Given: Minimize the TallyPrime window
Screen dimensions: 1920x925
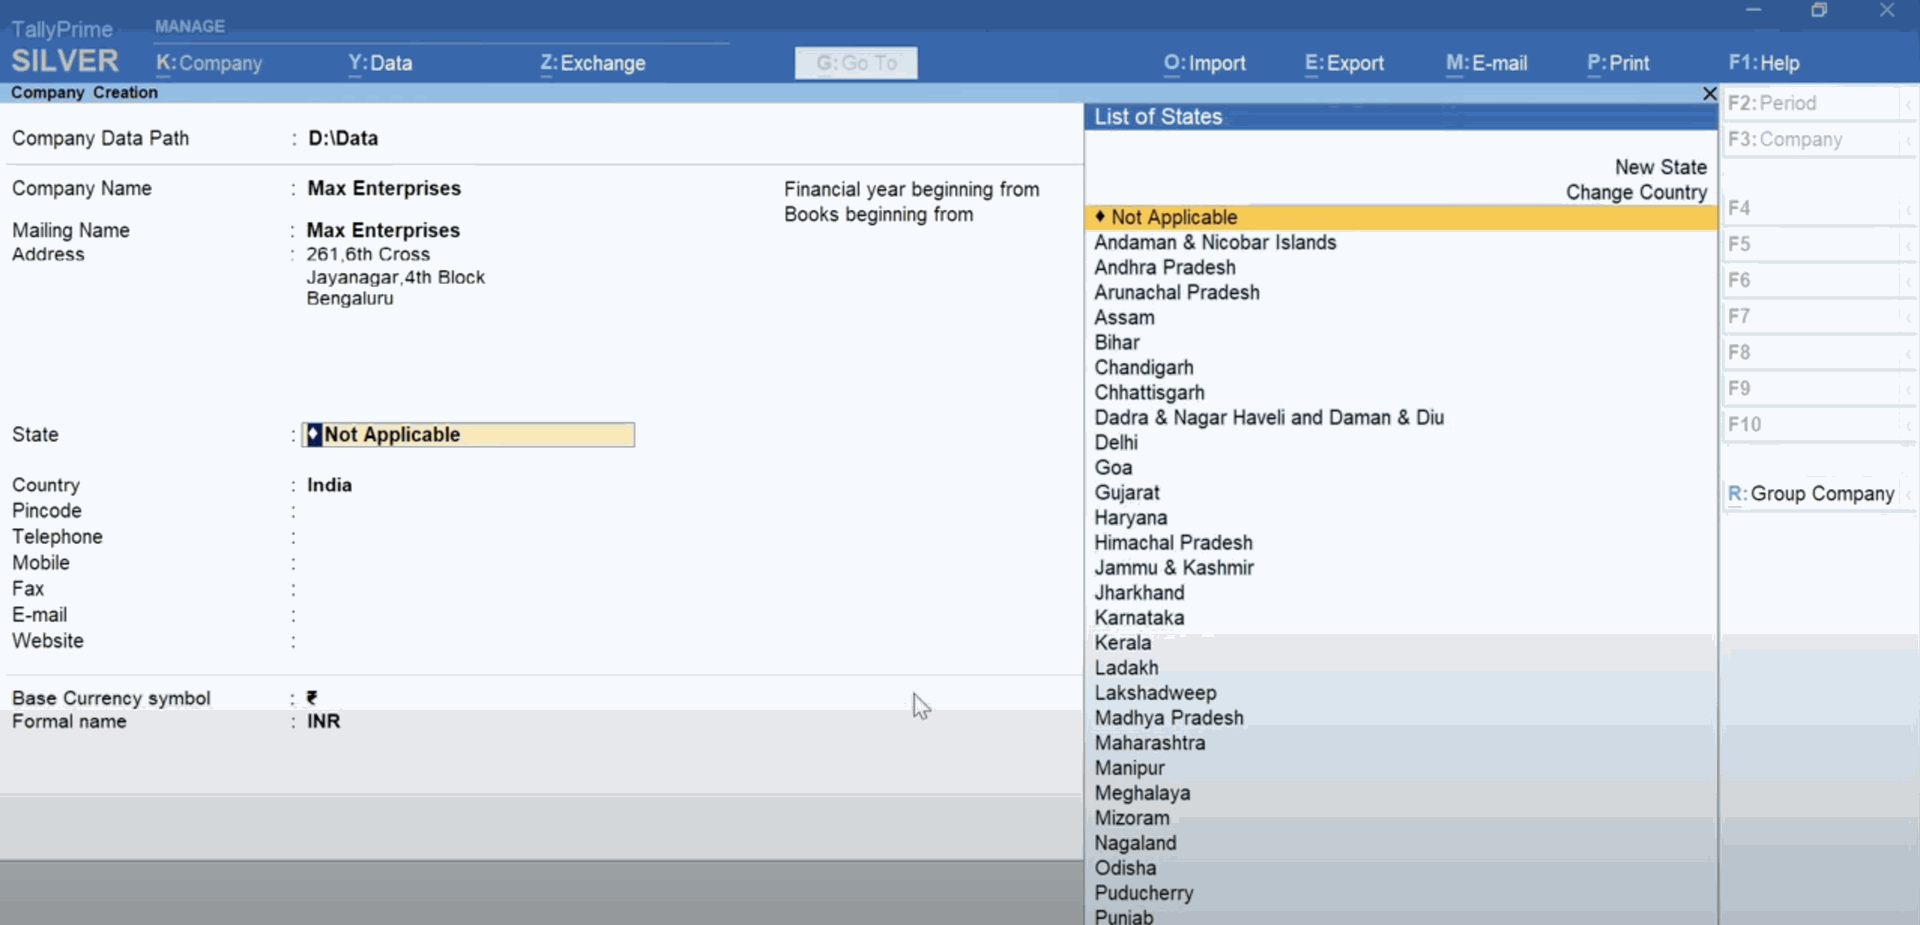Looking at the screenshot, I should (1753, 10).
